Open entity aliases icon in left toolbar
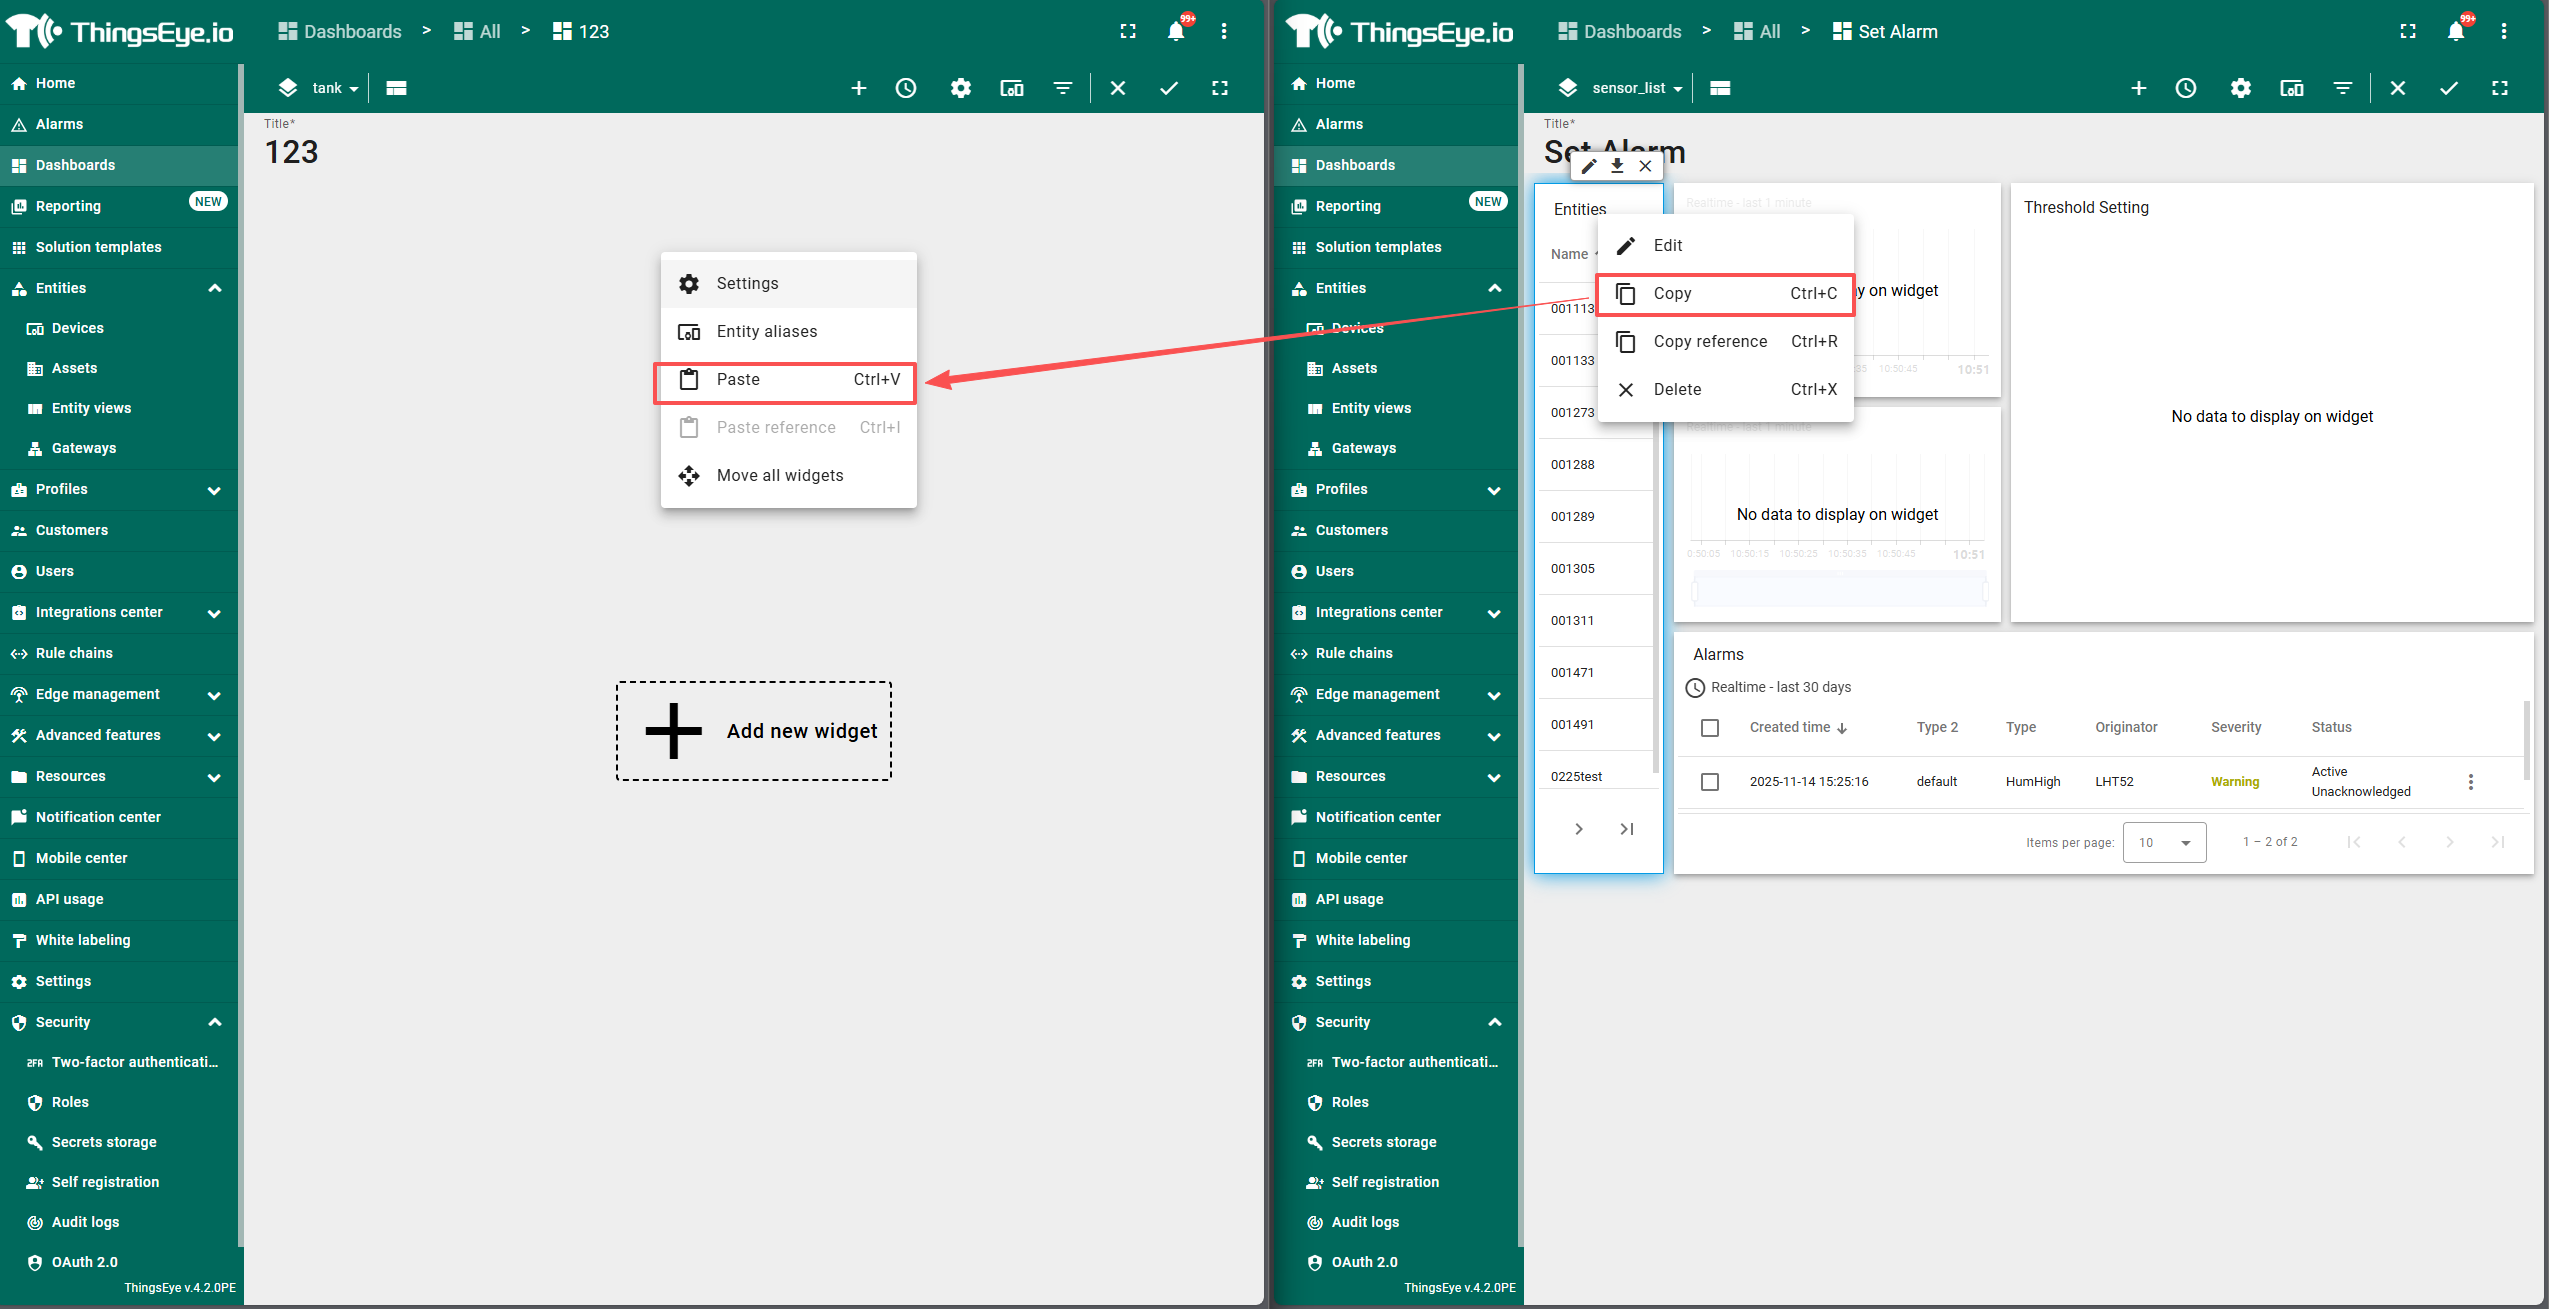2549x1309 pixels. pyautogui.click(x=1011, y=88)
